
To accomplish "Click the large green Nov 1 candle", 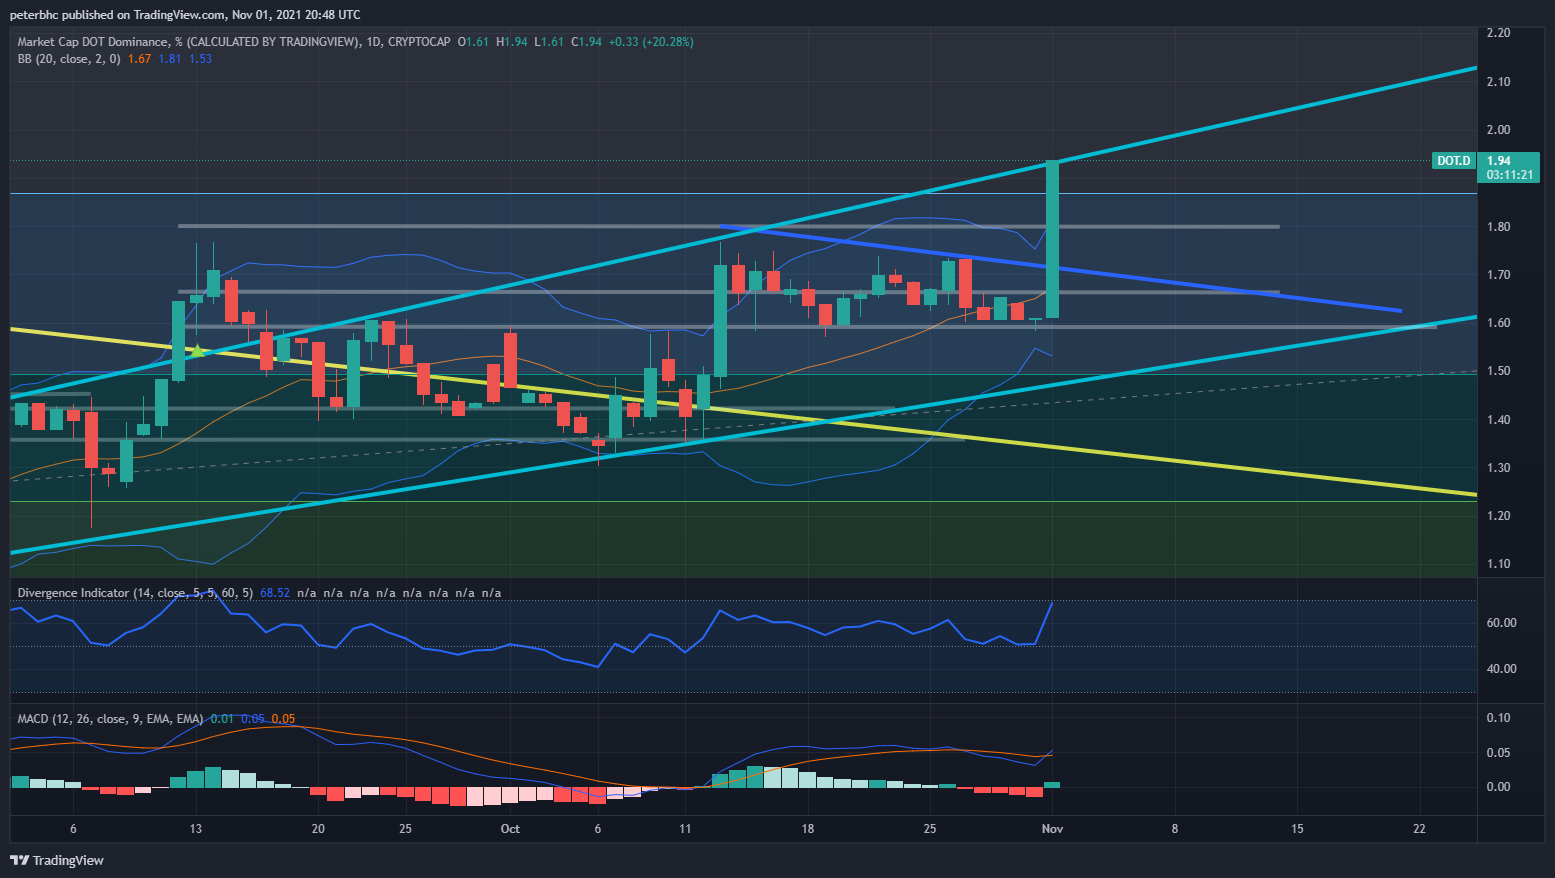I will 1052,239.
